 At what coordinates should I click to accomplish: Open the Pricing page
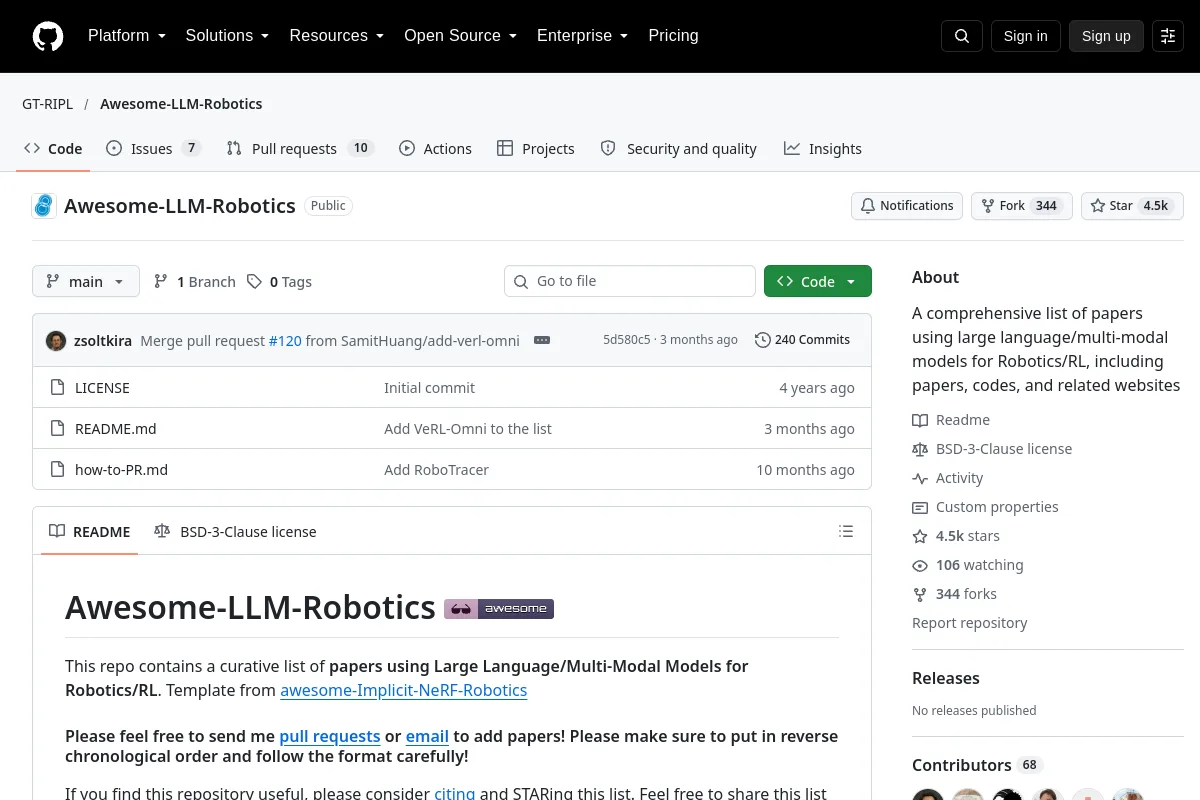pos(673,36)
